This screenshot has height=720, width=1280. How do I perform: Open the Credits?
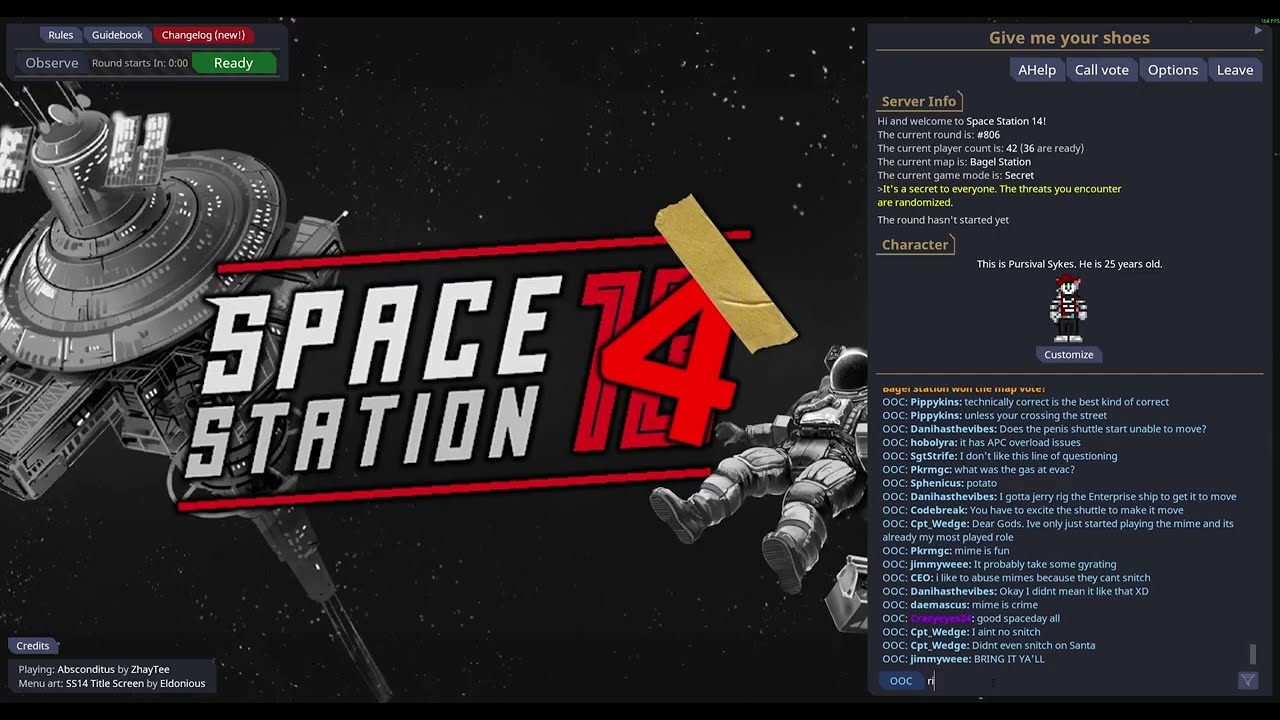point(33,646)
